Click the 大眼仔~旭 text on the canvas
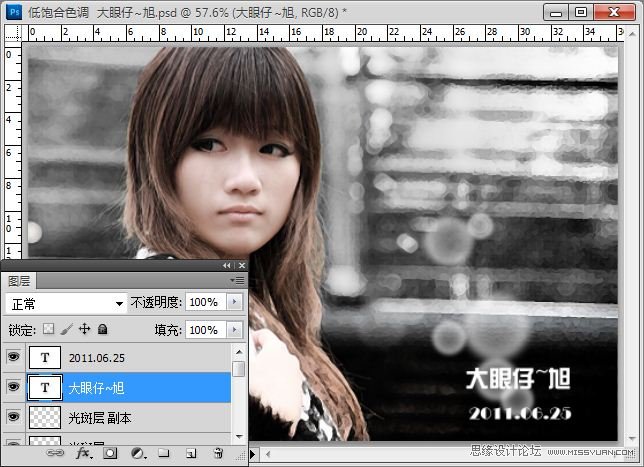The width and height of the screenshot is (644, 467). pos(518,378)
